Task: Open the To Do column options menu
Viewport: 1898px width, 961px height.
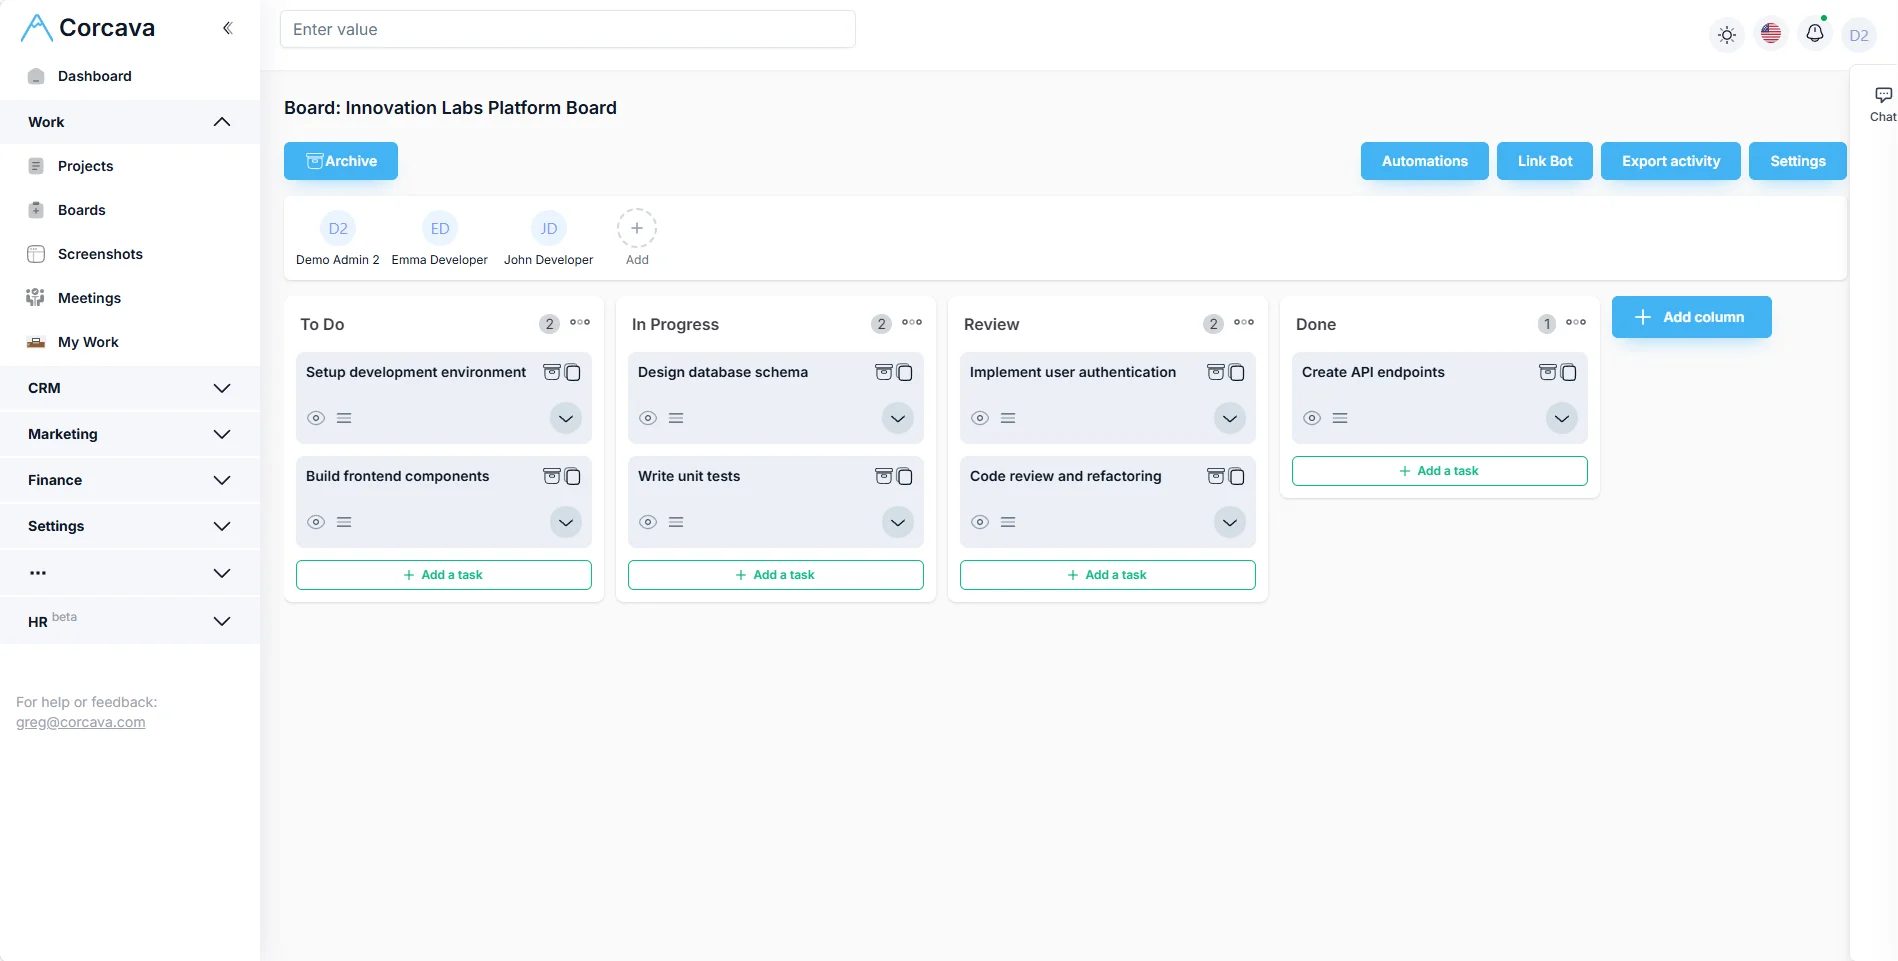Action: pos(580,323)
